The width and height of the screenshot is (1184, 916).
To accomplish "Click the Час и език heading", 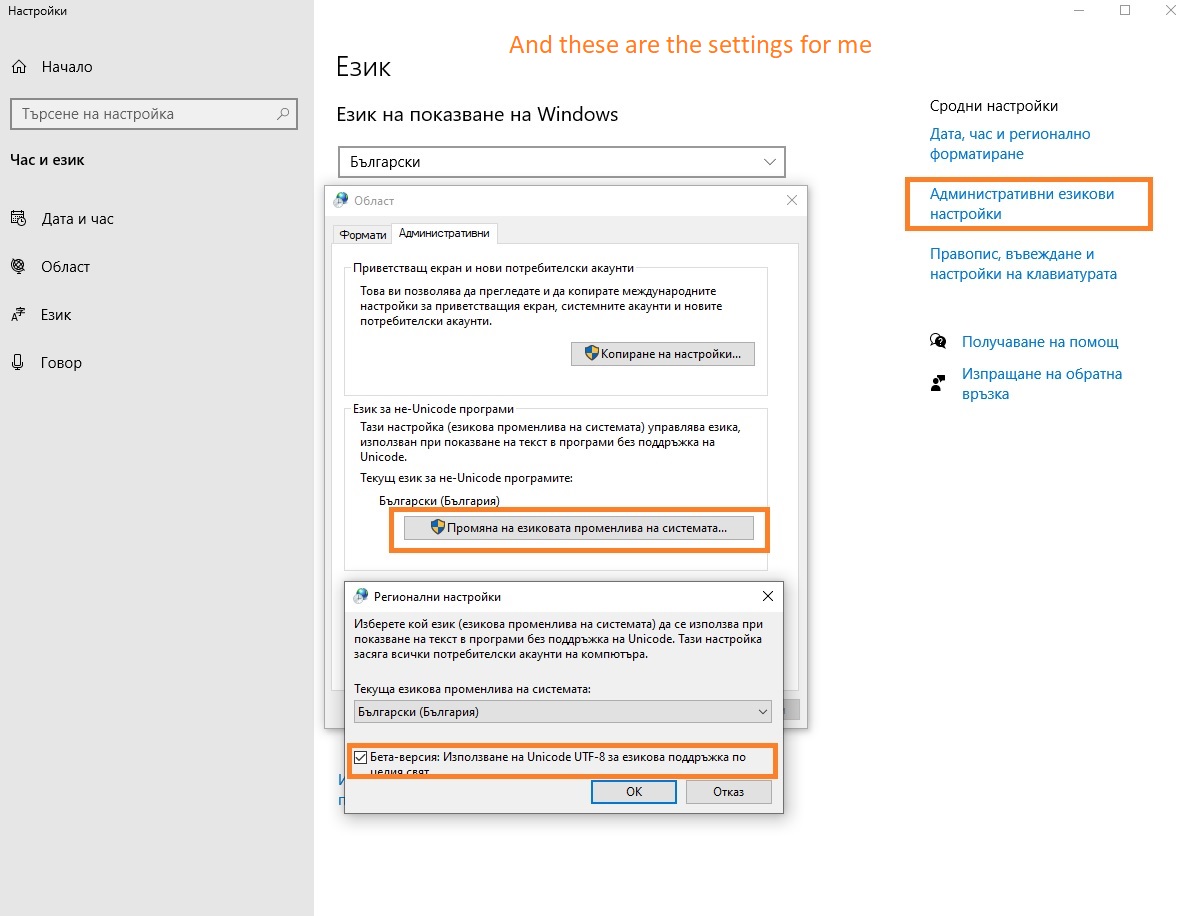I will coord(47,160).
